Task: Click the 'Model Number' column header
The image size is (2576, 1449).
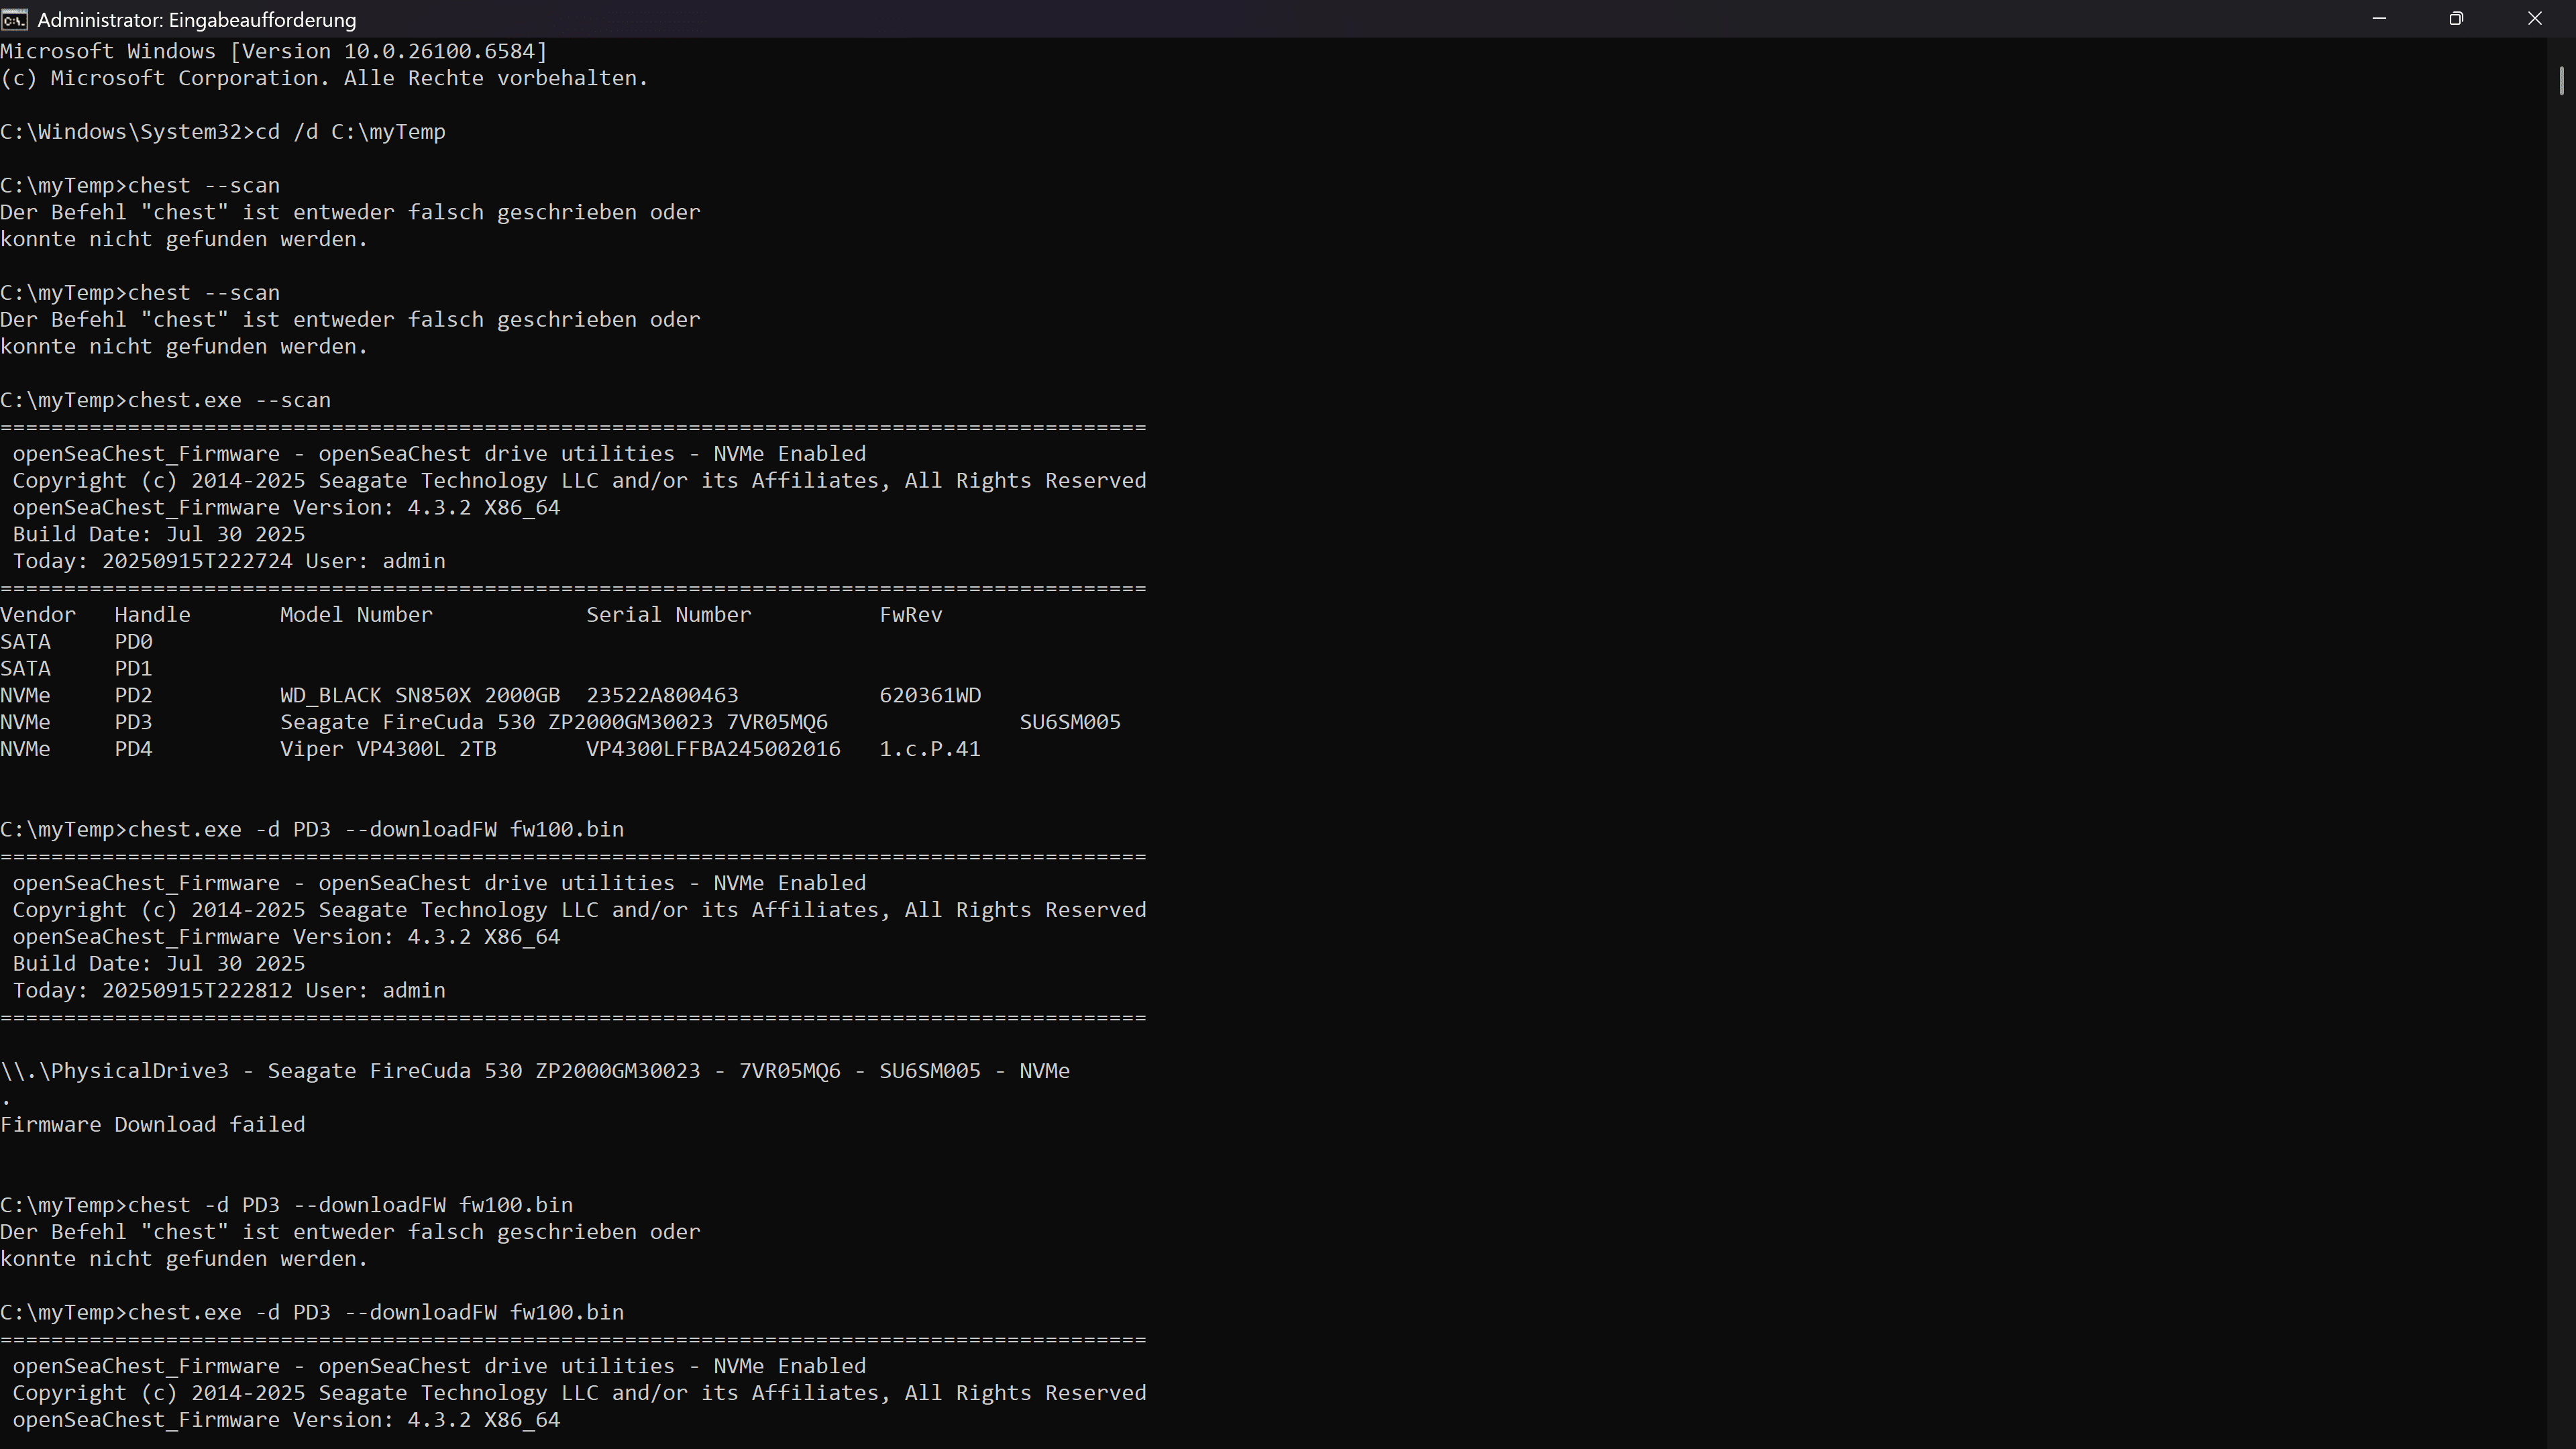Action: (356, 615)
